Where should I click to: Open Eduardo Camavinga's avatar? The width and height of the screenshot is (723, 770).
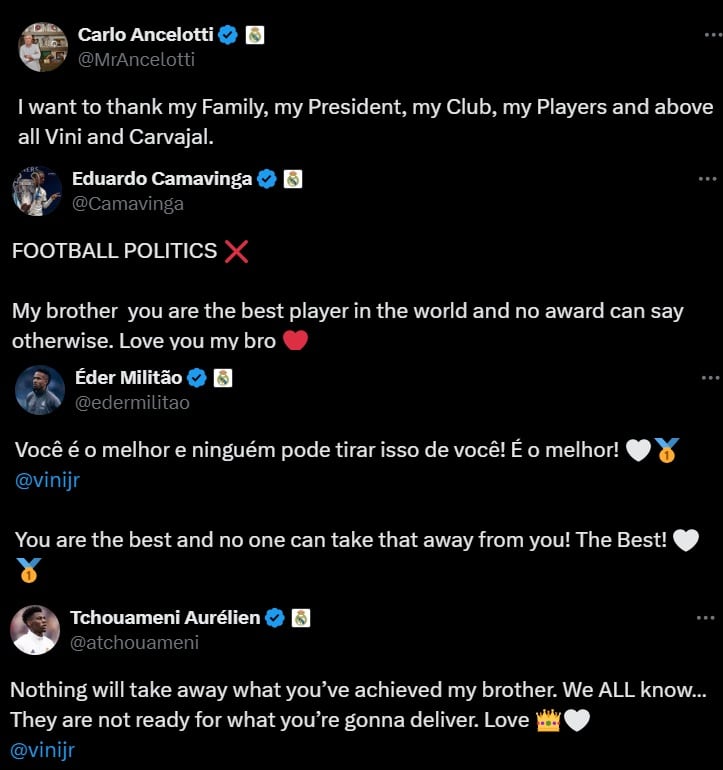(37, 191)
